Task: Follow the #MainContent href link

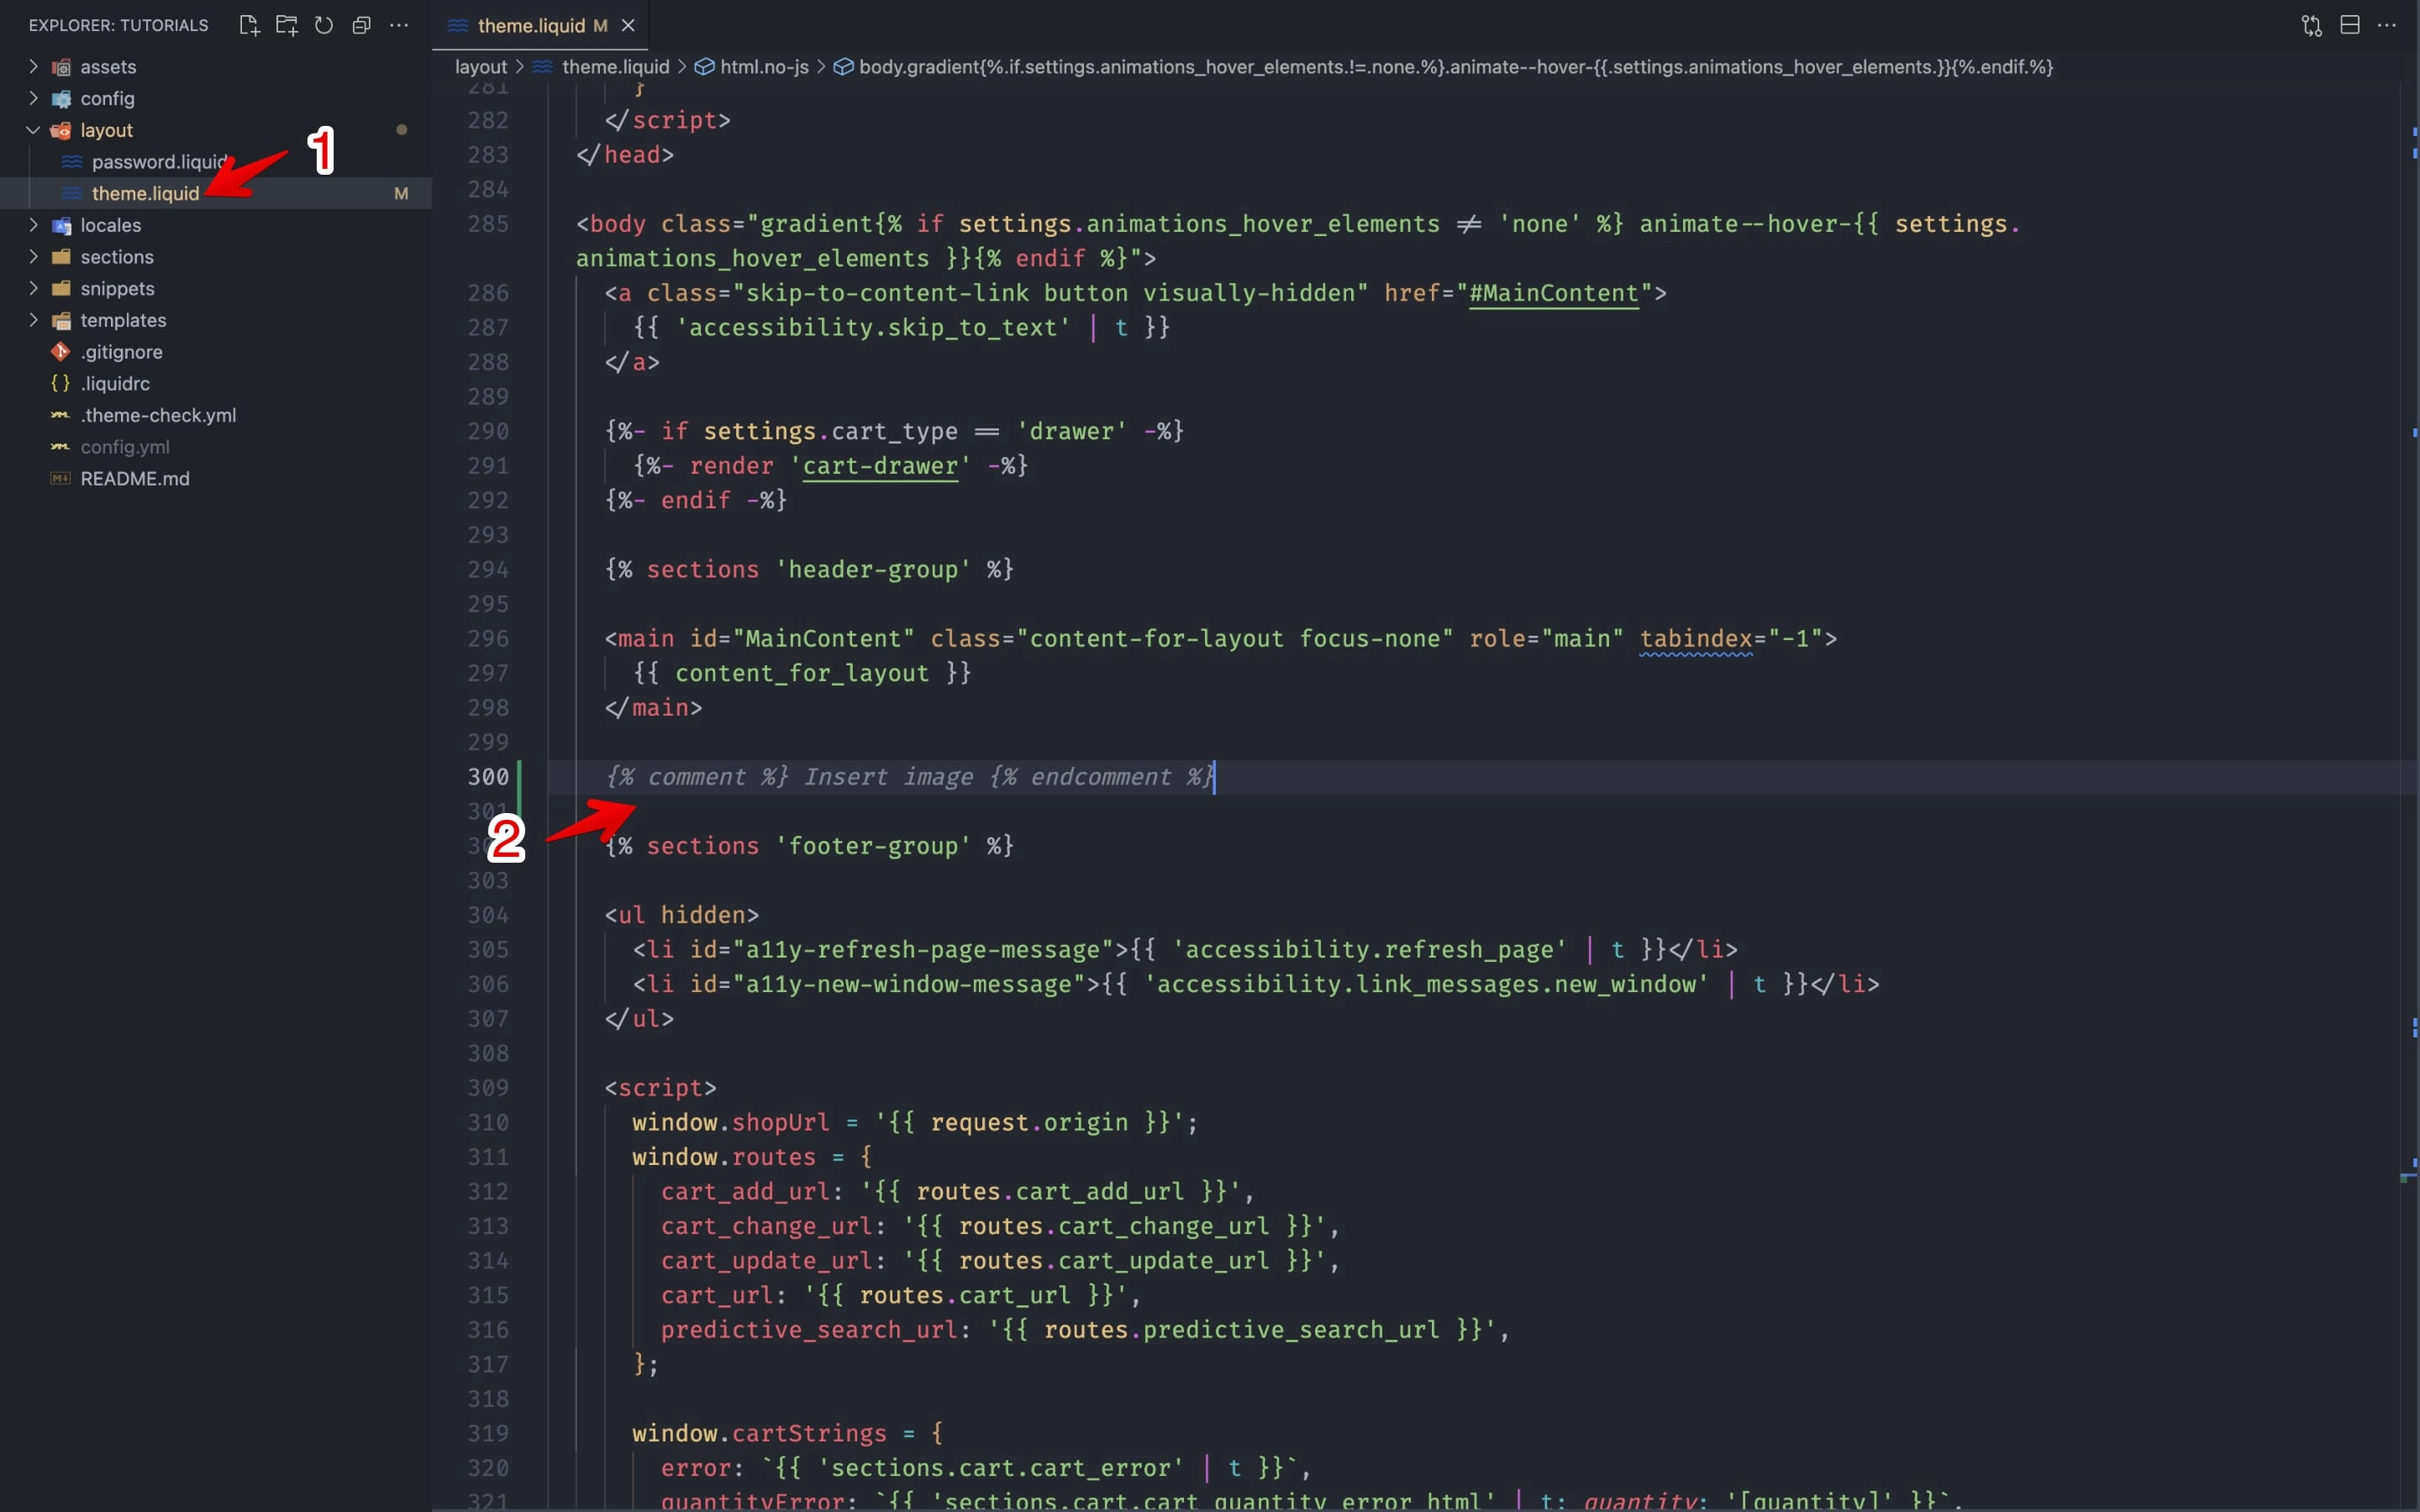Action: point(1554,293)
